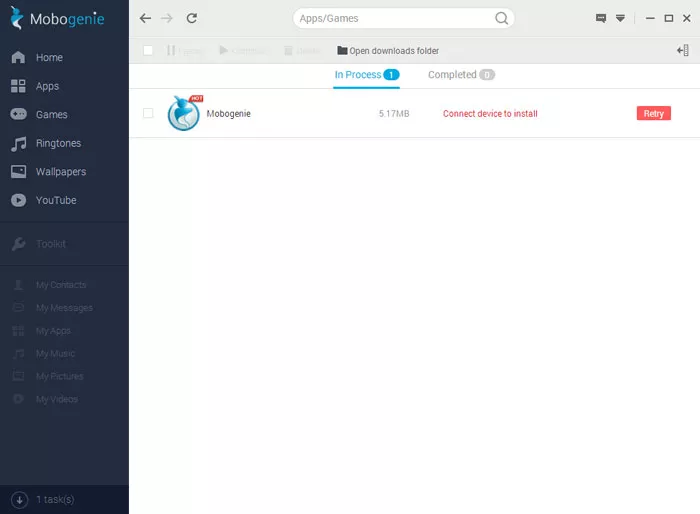Switch to the In Process tab

[x=367, y=75]
